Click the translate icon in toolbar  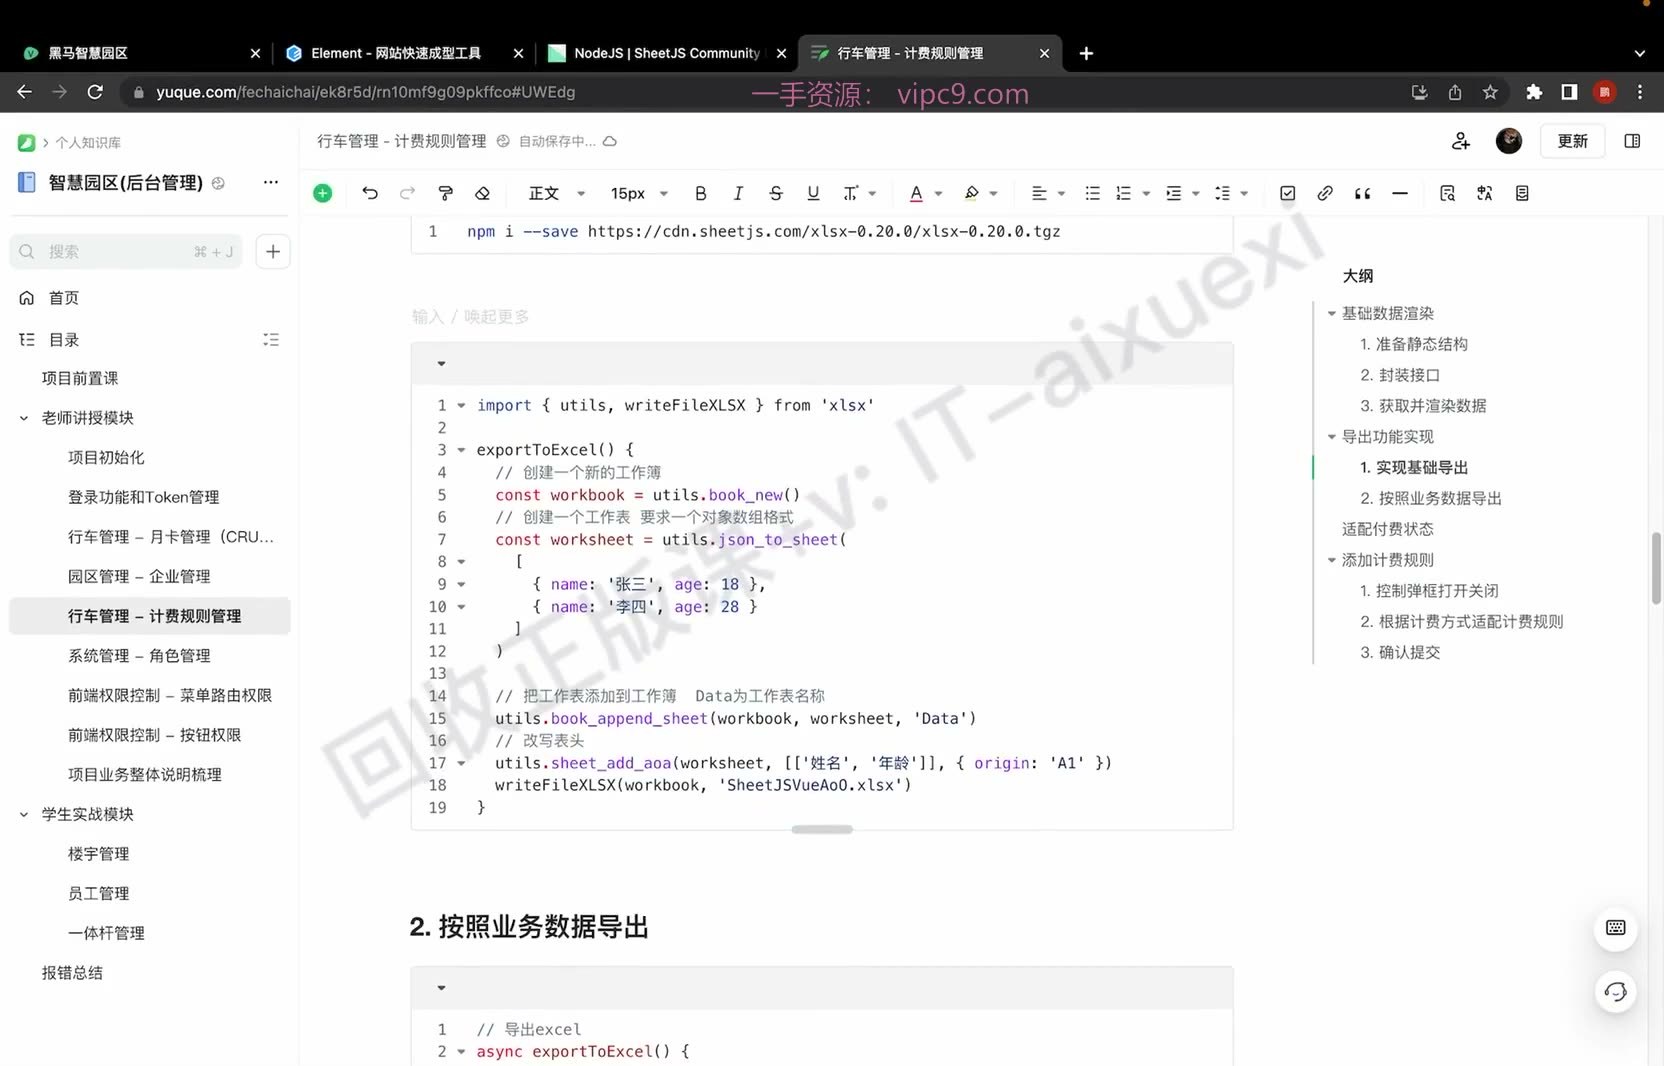[x=1485, y=193]
